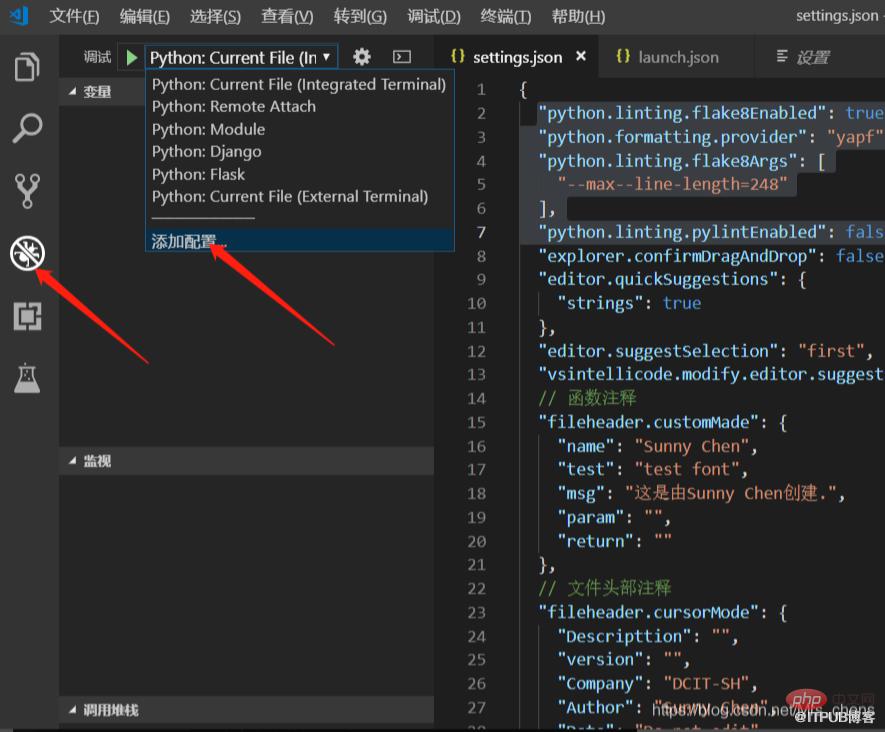885x732 pixels.
Task: Open the 转到(G) menu
Action: click(360, 16)
